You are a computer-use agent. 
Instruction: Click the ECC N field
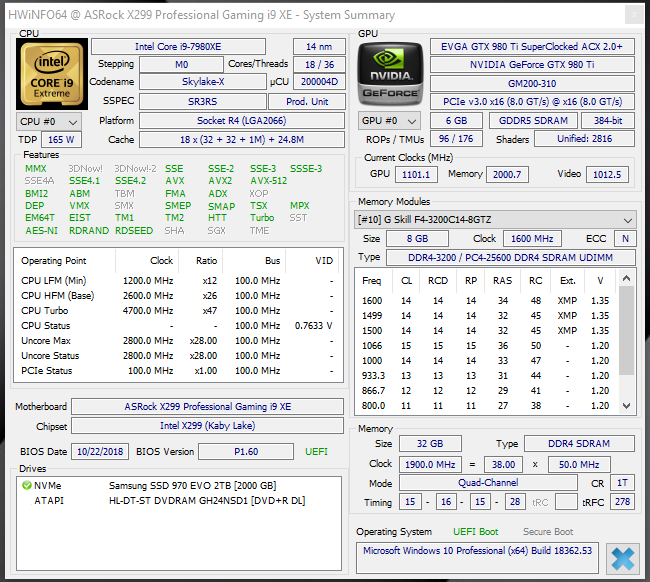pos(625,239)
